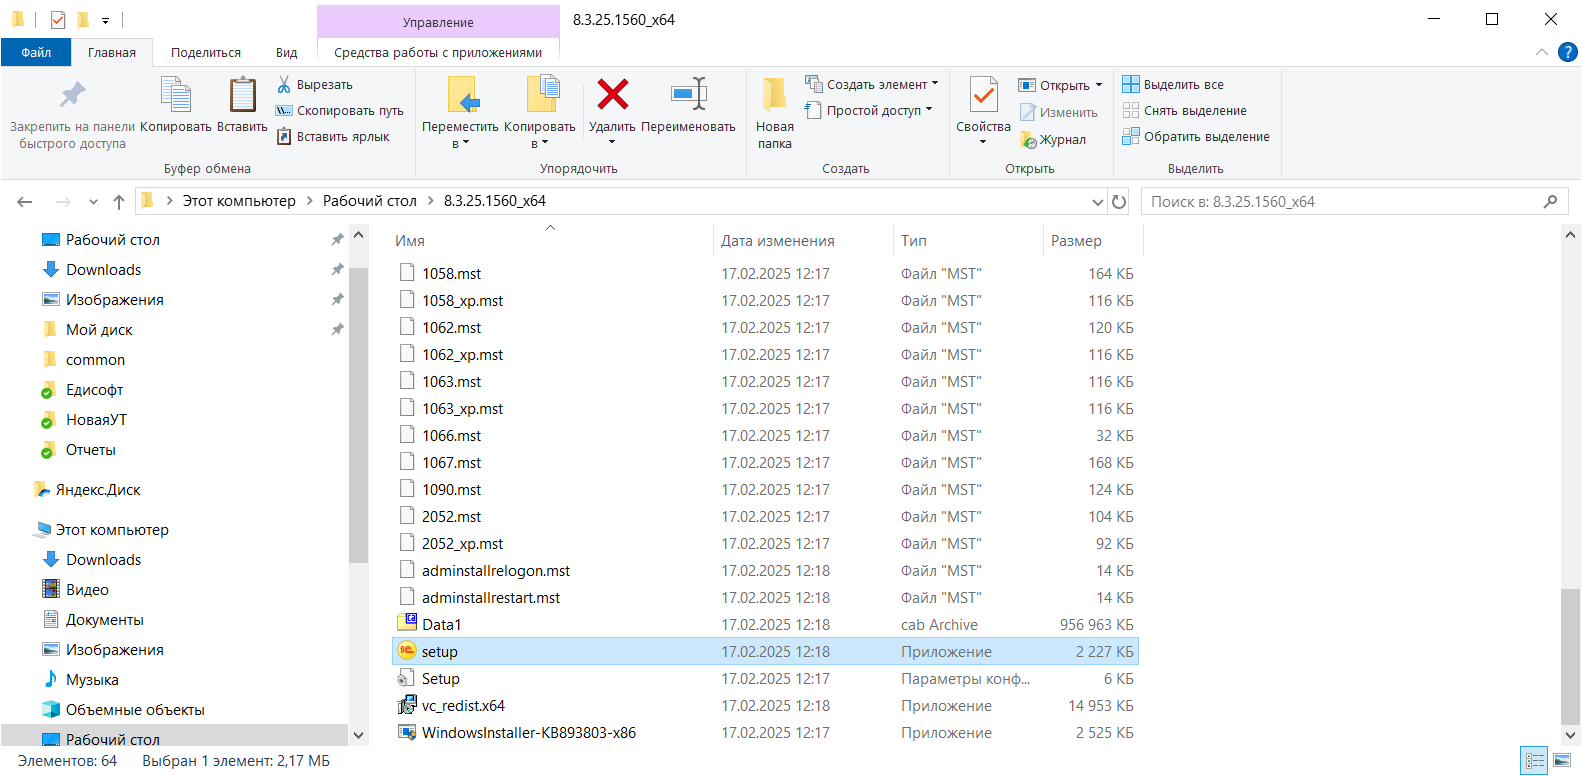The width and height of the screenshot is (1582, 776).
Task: Open the Help question mark icon
Action: (1567, 52)
